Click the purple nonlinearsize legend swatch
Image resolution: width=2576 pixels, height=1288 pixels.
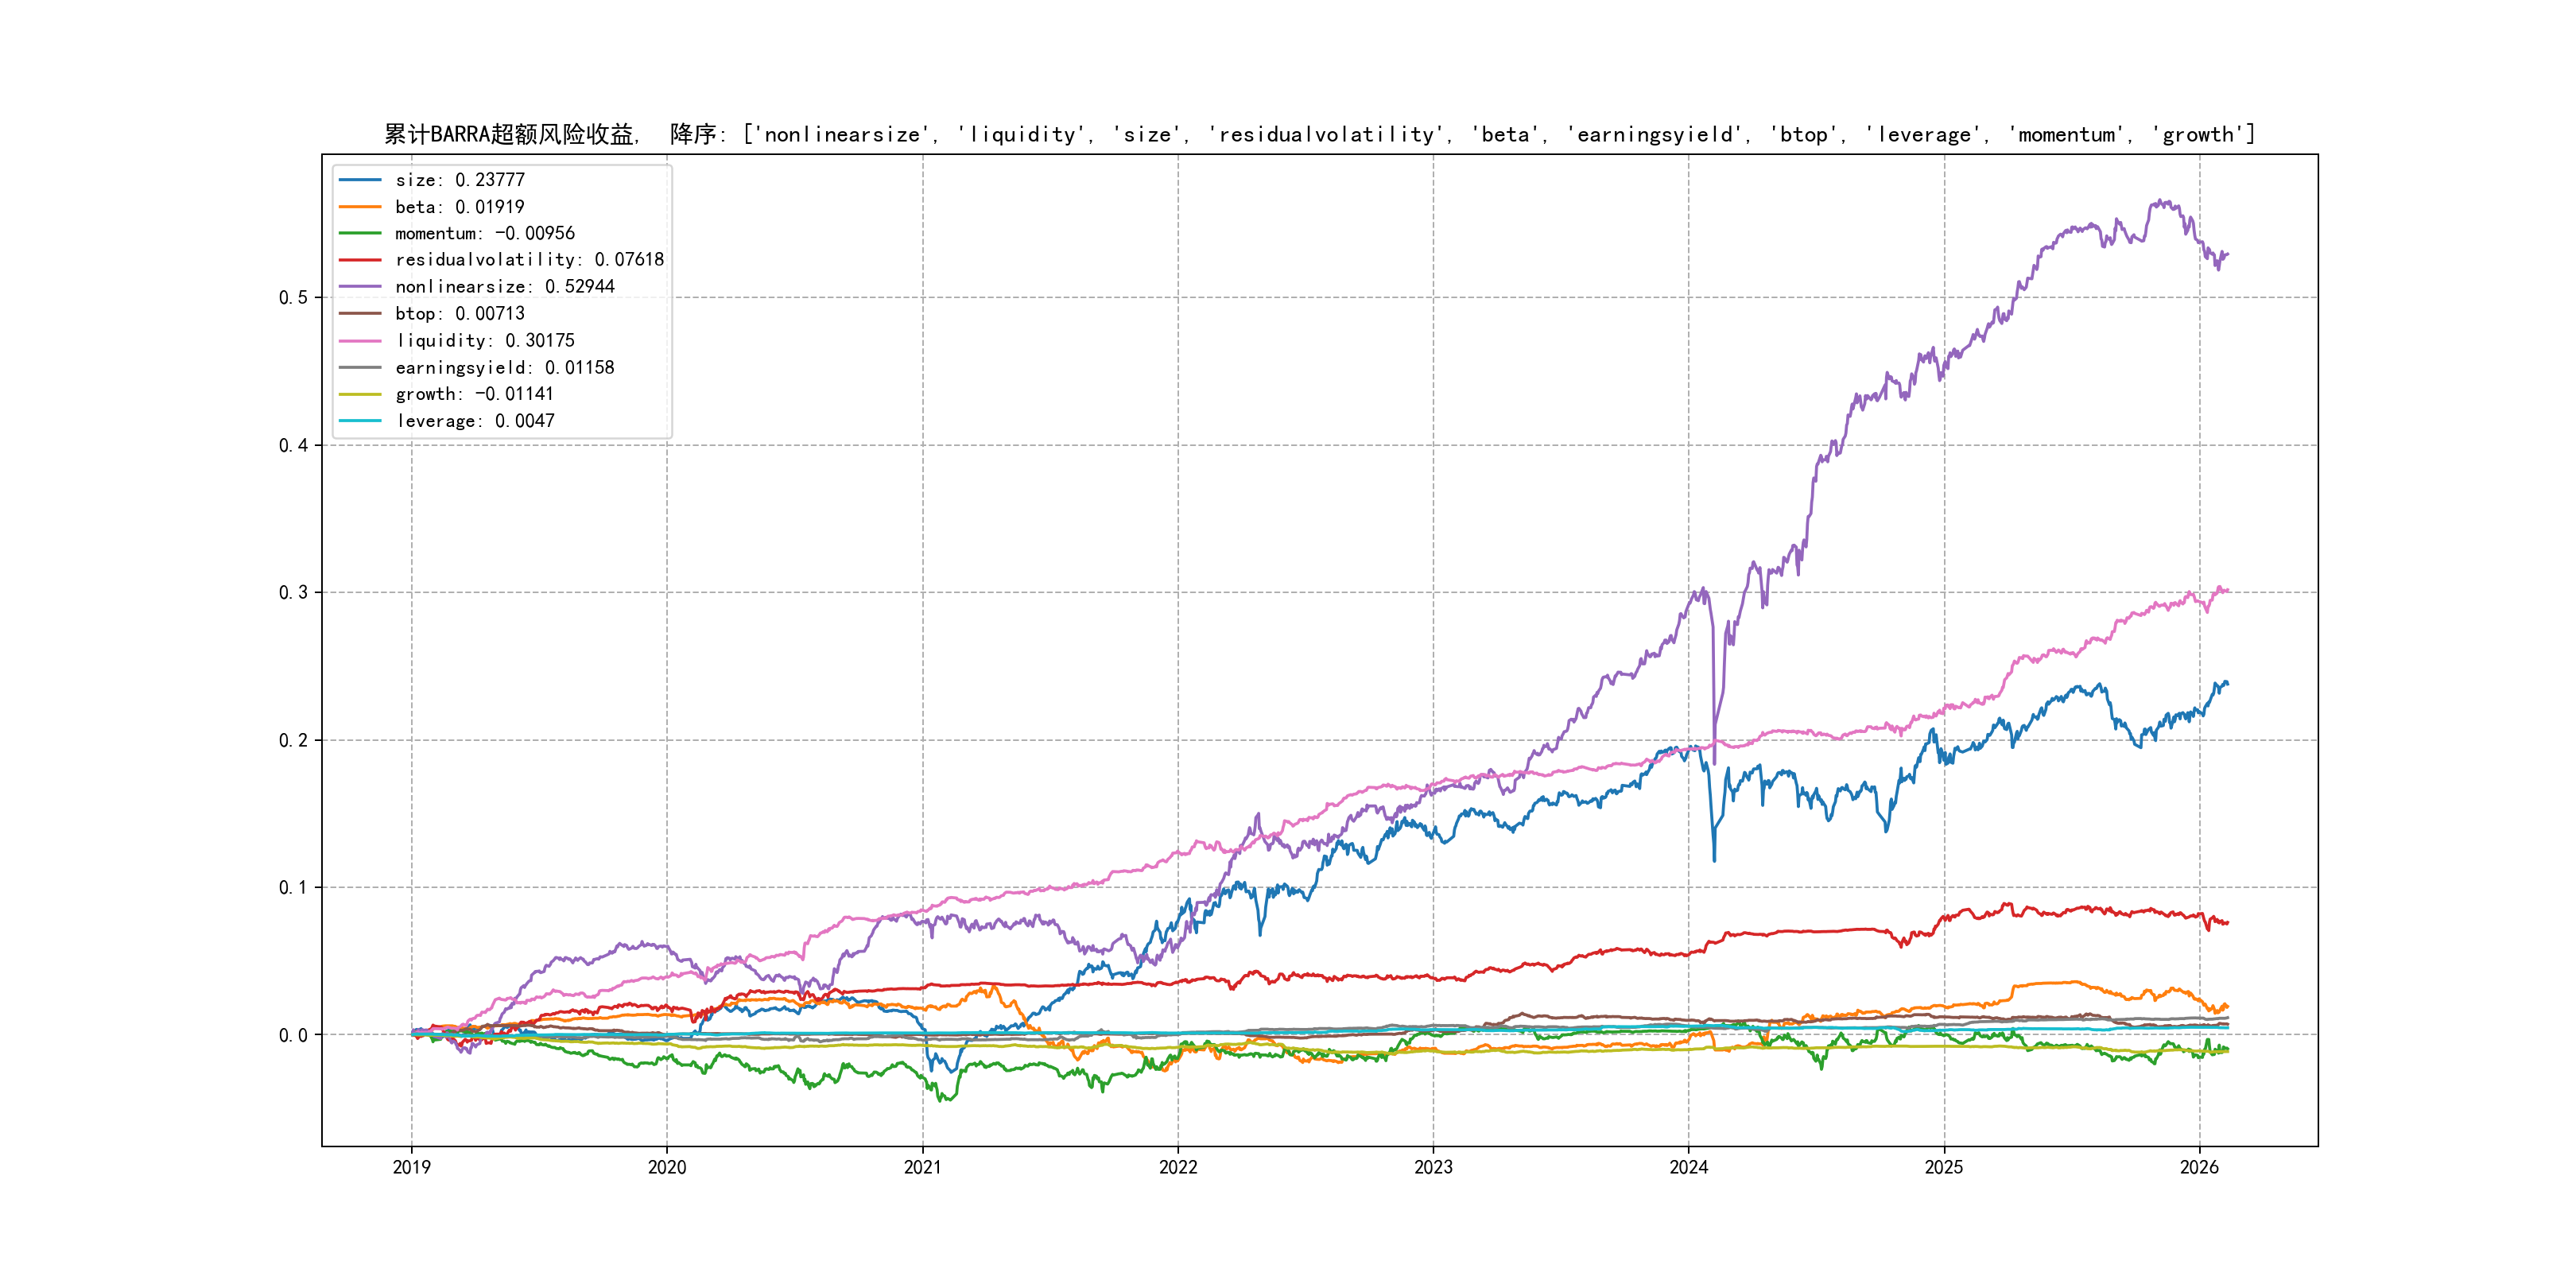click(360, 287)
